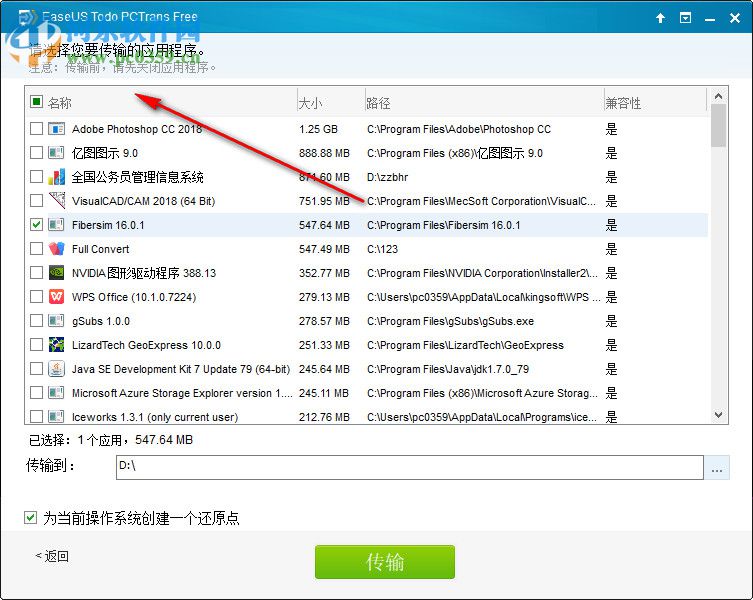The image size is (753, 600).
Task: Click the LizardTech GeoExpress 10.0.0 name
Action: point(146,345)
